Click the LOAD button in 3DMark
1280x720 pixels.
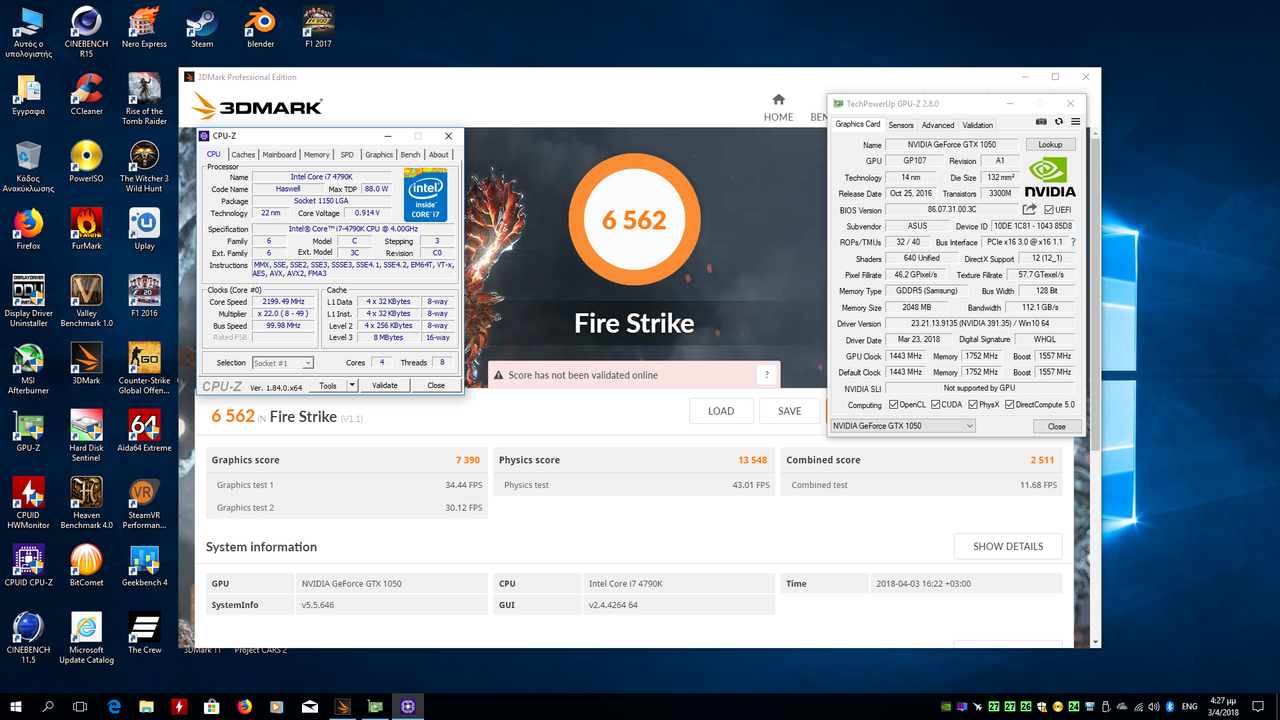(x=721, y=411)
